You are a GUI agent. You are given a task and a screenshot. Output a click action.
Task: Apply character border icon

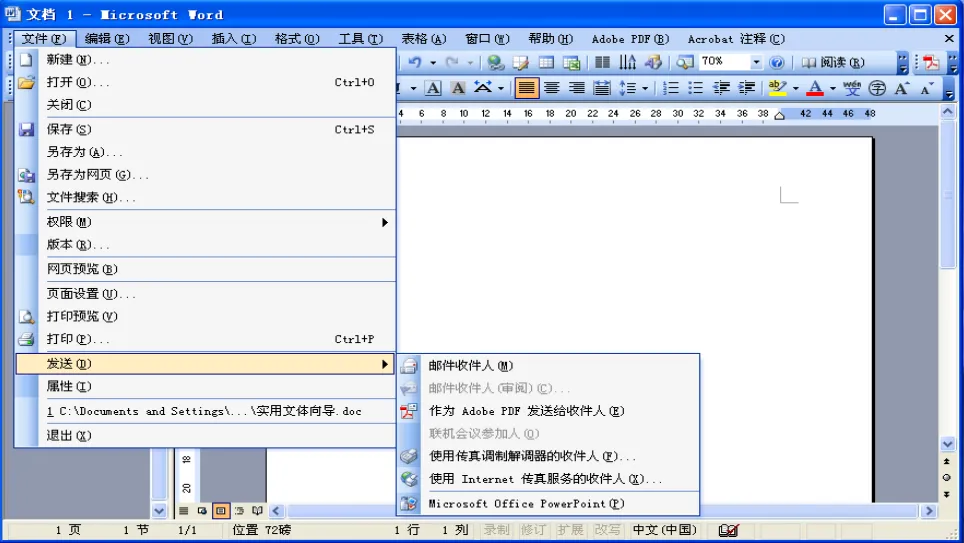tap(433, 88)
